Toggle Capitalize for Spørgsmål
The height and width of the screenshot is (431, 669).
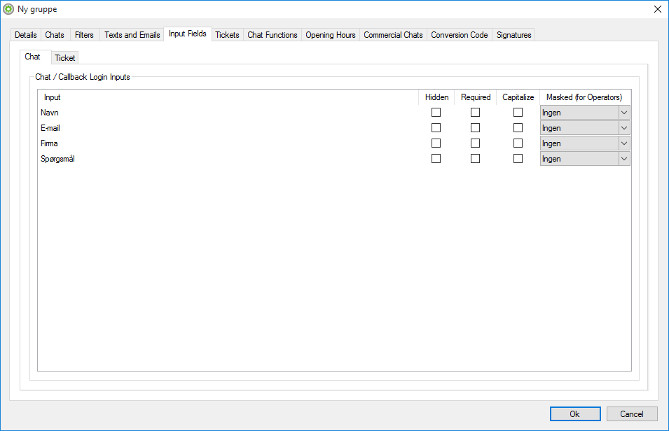coord(518,159)
